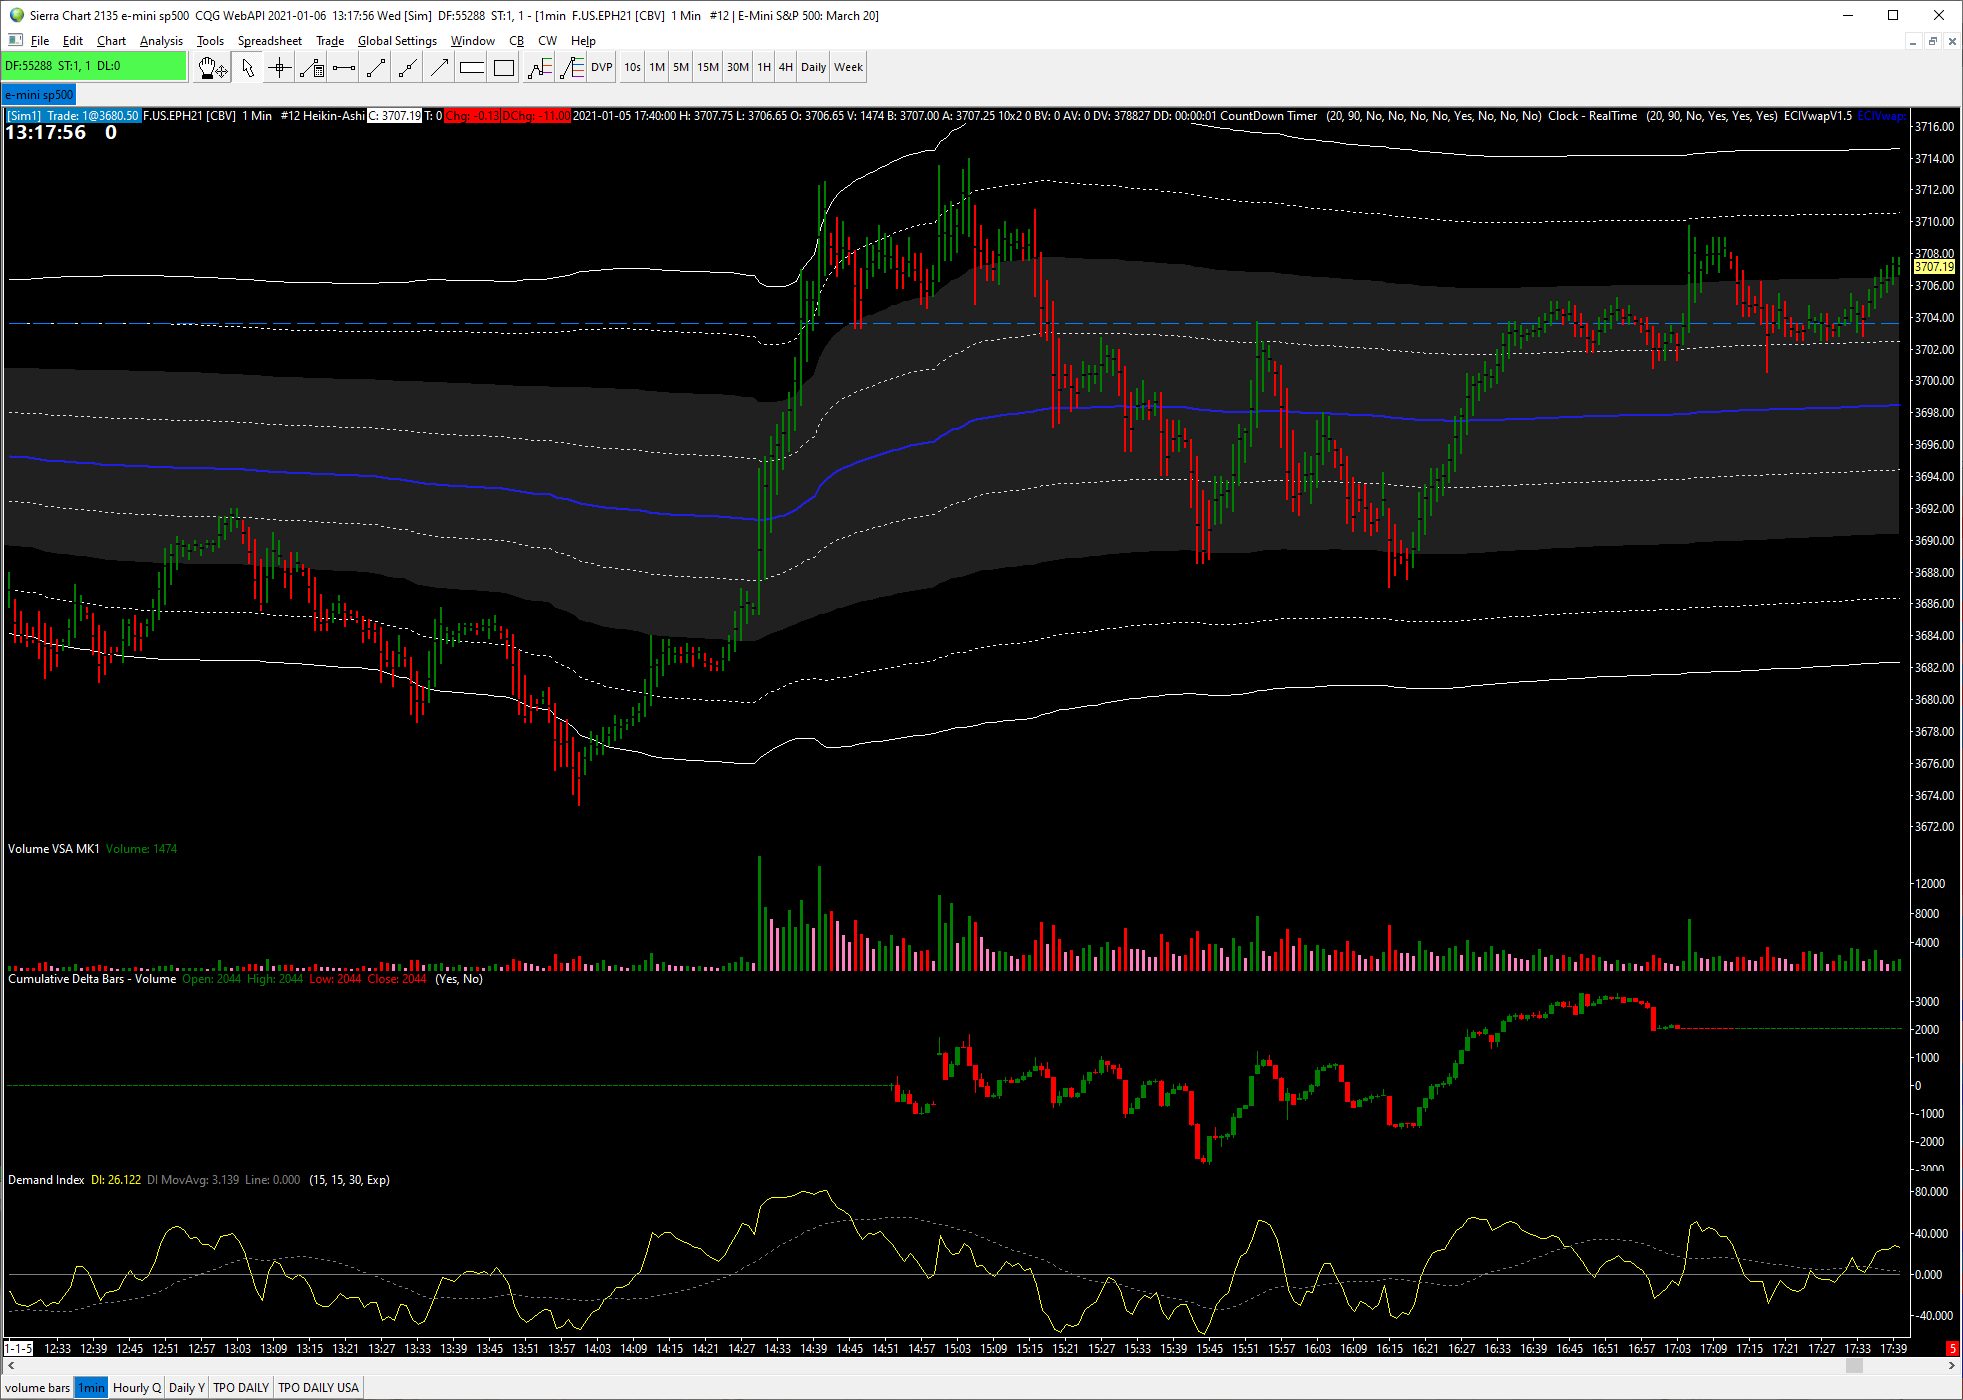
Task: Switch to the Hourly Q tab
Action: click(x=137, y=1387)
